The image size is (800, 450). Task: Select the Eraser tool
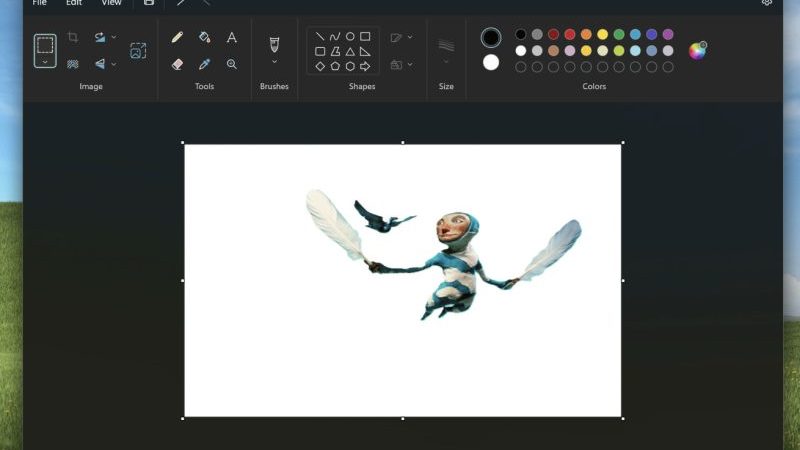click(177, 64)
